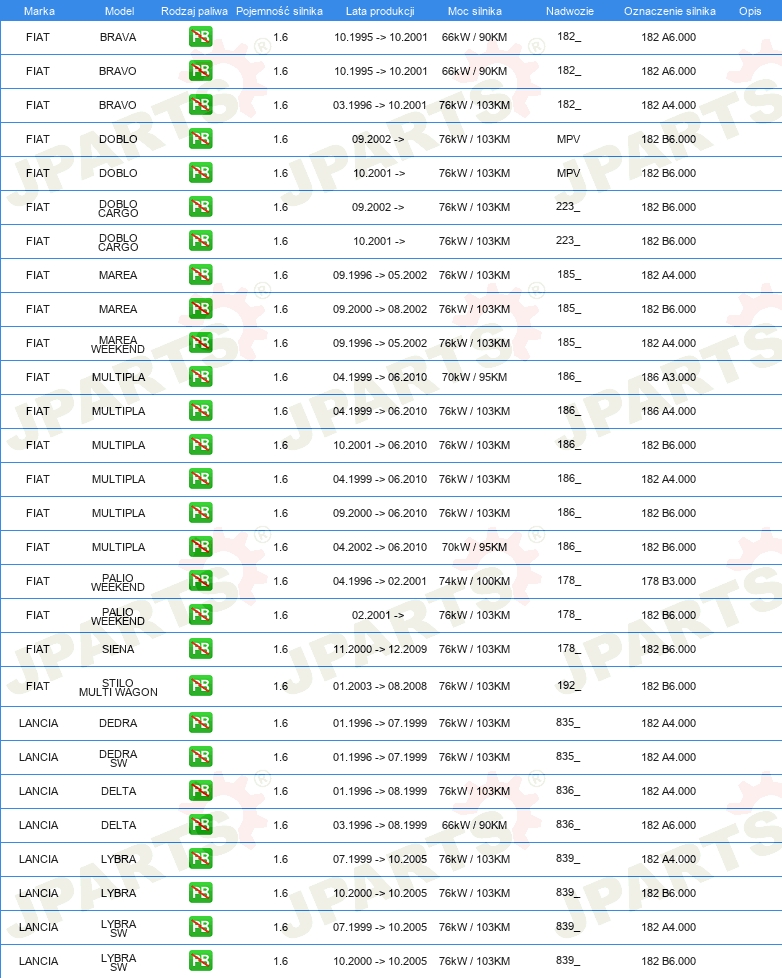The height and width of the screenshot is (978, 782).
Task: Click engine code 178 B3.000
Action: point(669,581)
